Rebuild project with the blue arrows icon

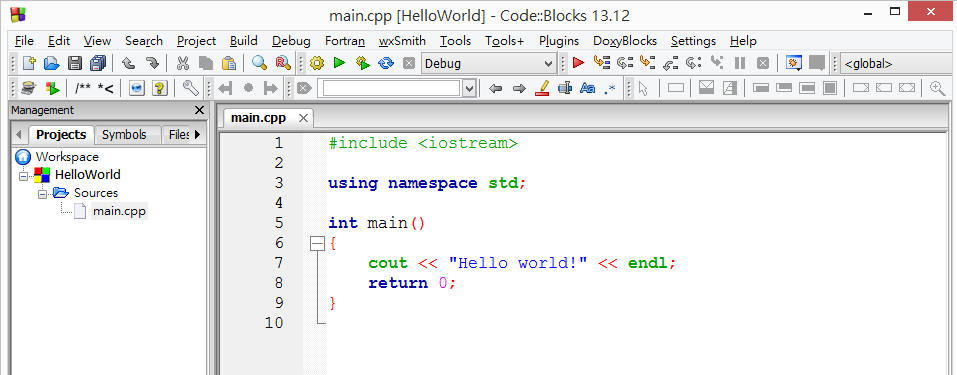point(386,63)
